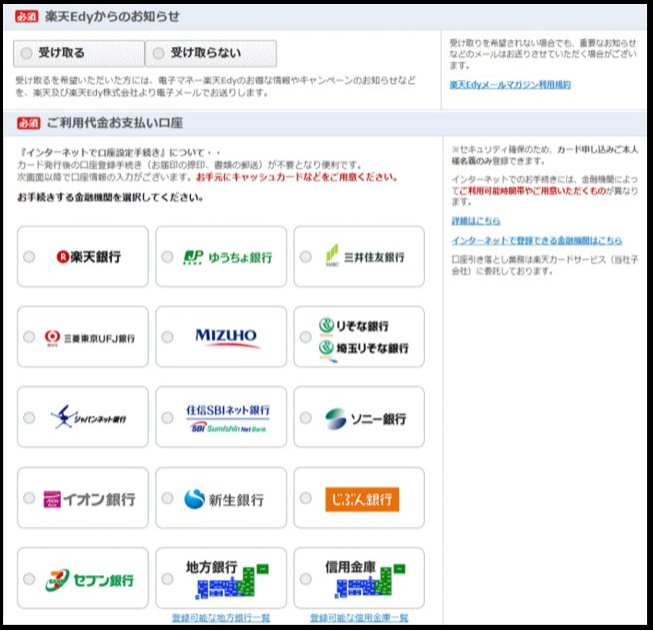
Task: Choose the ジャパンネット銀行 radio button
Action: coord(29,417)
